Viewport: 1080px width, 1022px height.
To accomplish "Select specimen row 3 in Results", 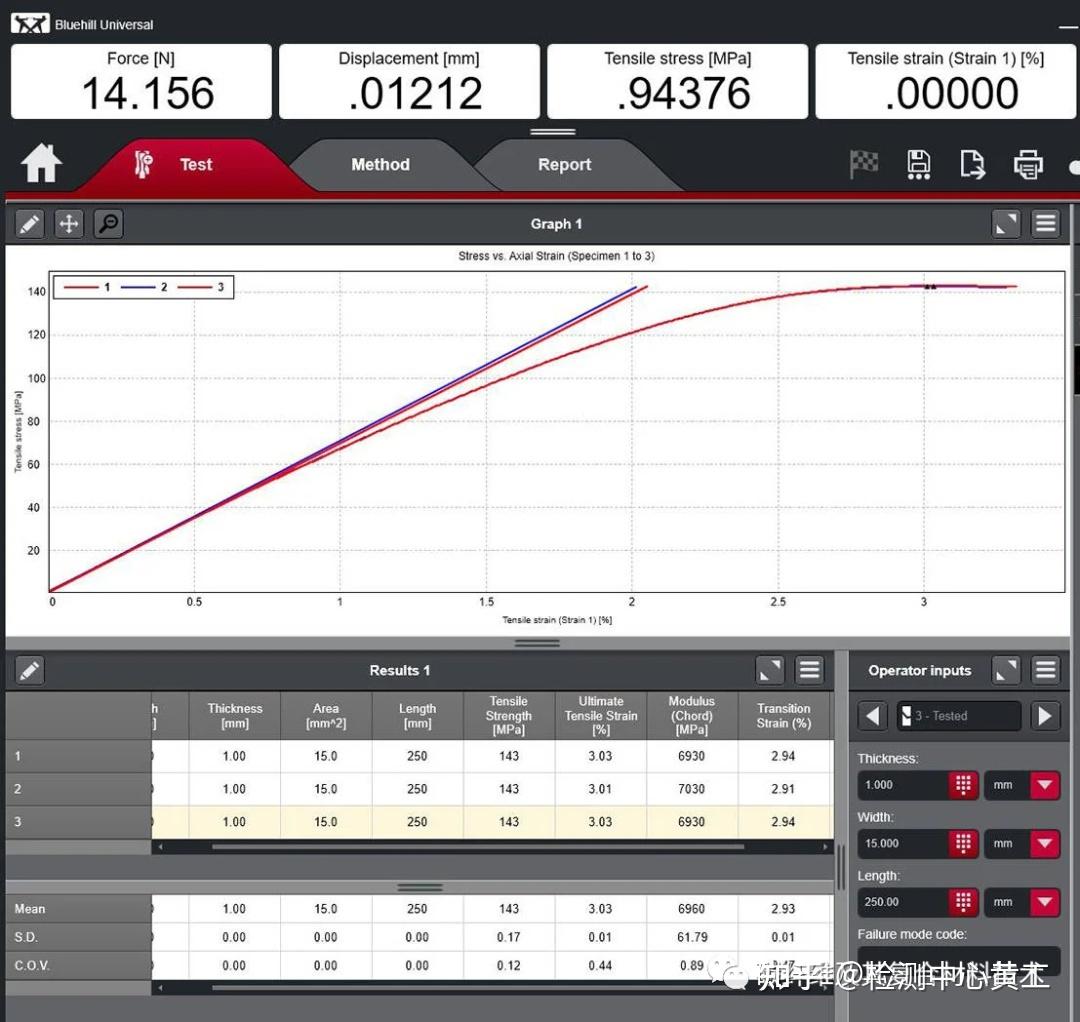I will (x=419, y=822).
